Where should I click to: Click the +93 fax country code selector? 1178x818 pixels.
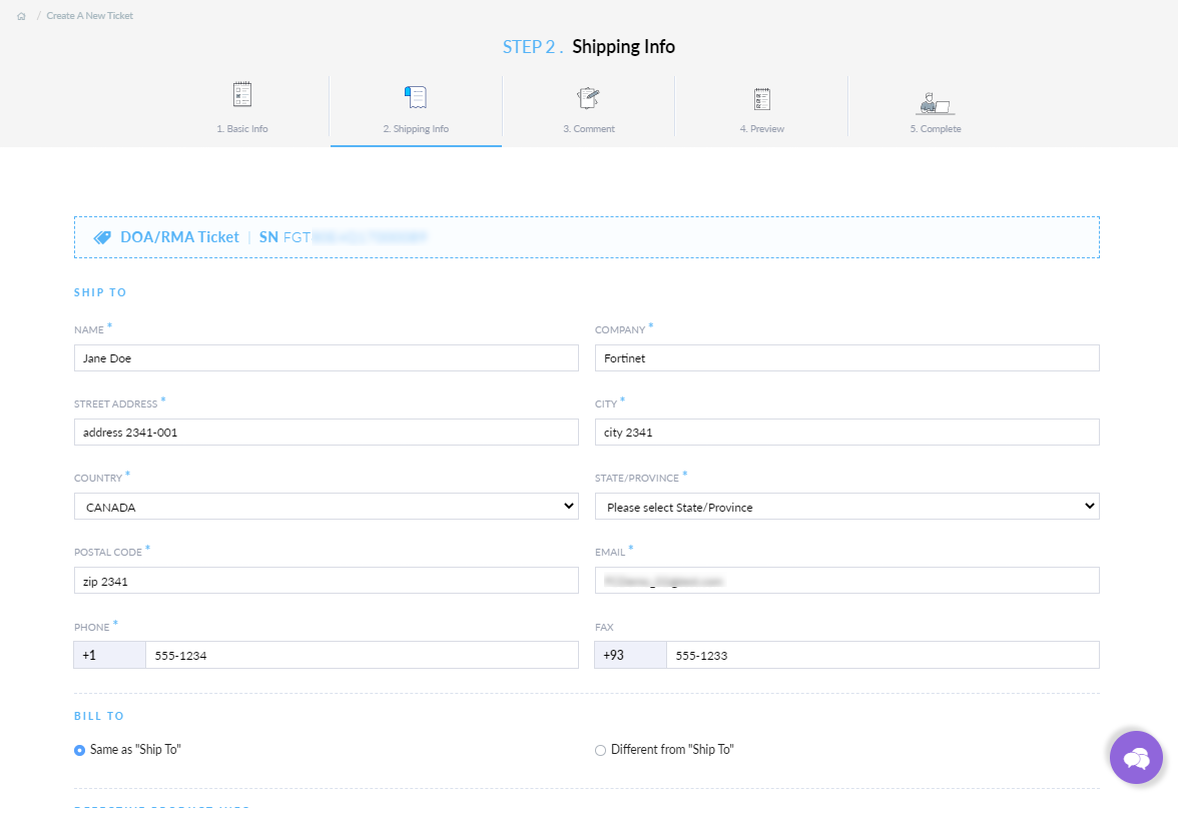coord(631,655)
